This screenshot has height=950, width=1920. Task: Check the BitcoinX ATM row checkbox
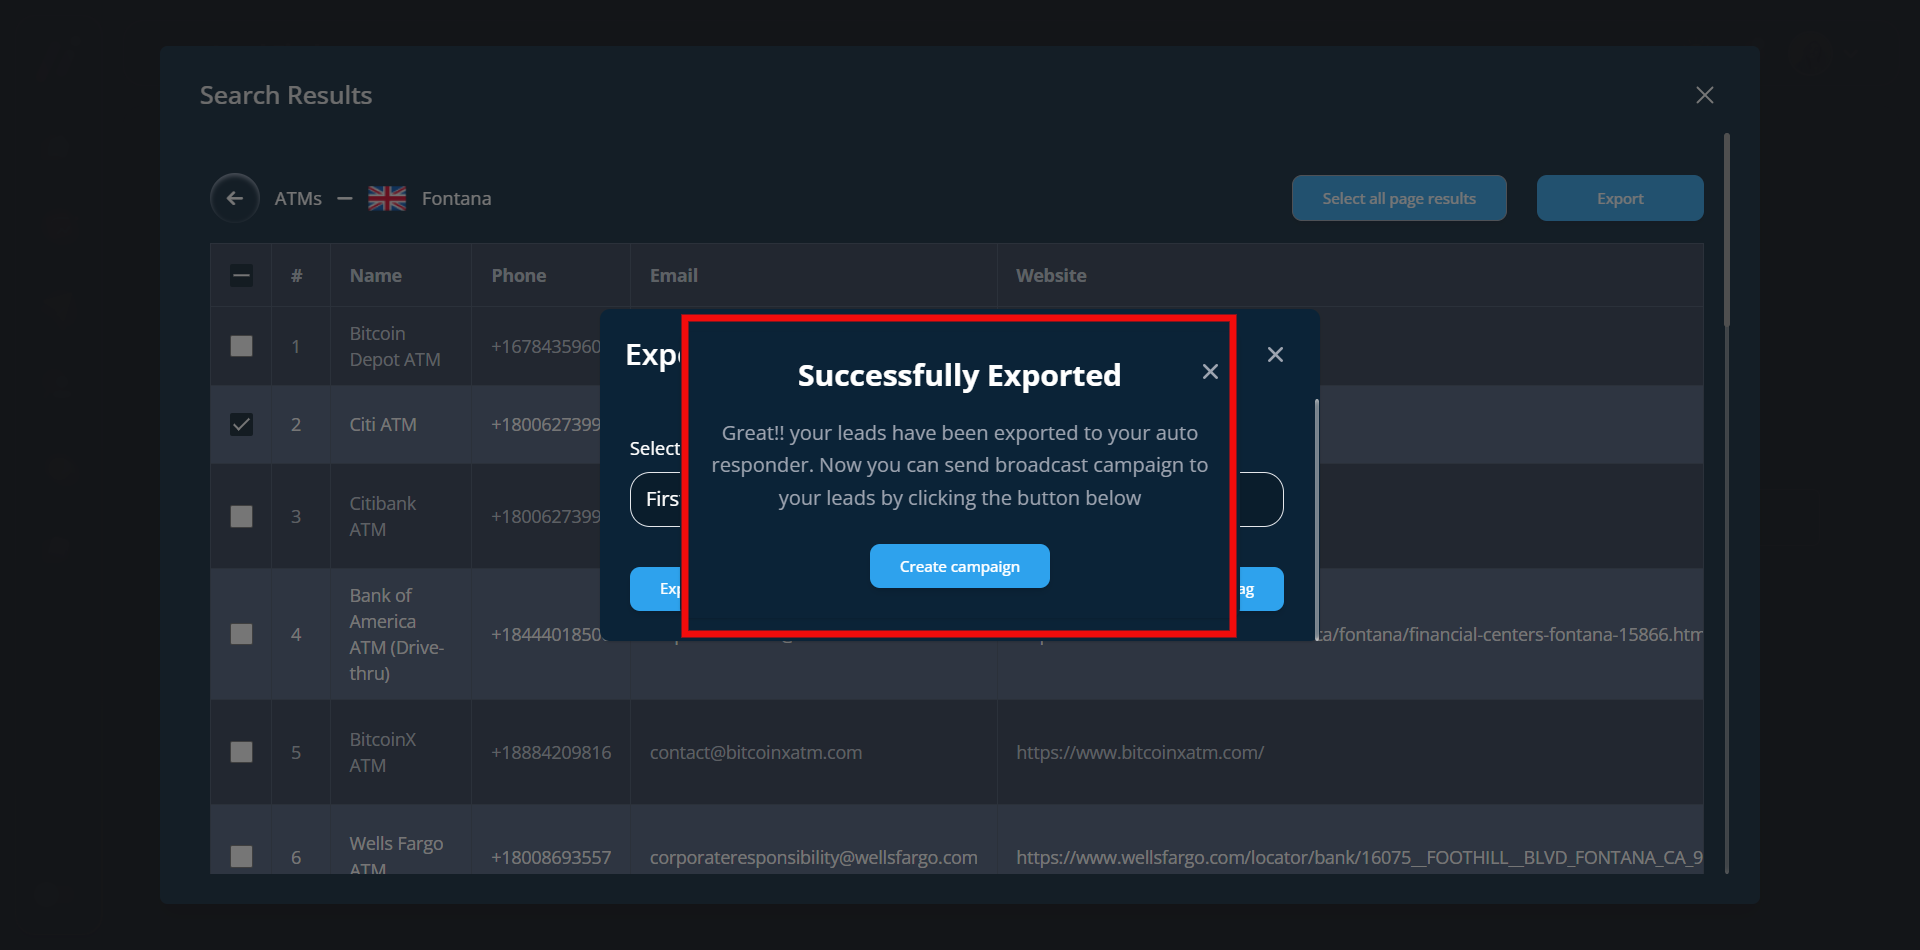pyautogui.click(x=241, y=752)
